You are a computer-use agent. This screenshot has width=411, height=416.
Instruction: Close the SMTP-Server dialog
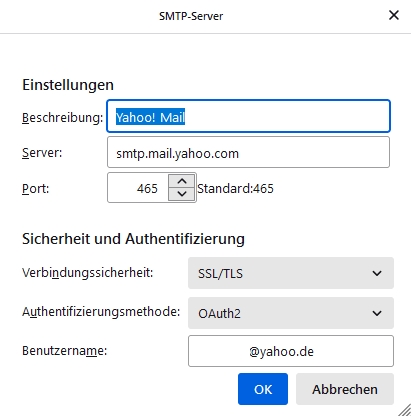click(x=394, y=15)
